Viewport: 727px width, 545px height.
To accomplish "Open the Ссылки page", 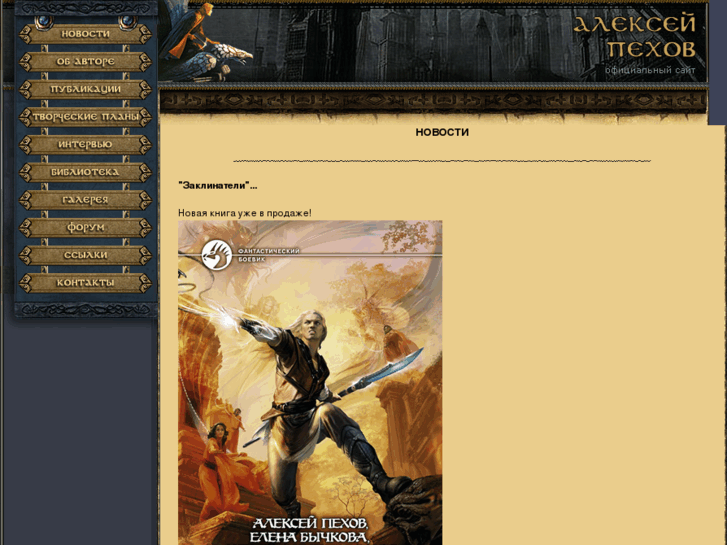I will [x=85, y=255].
